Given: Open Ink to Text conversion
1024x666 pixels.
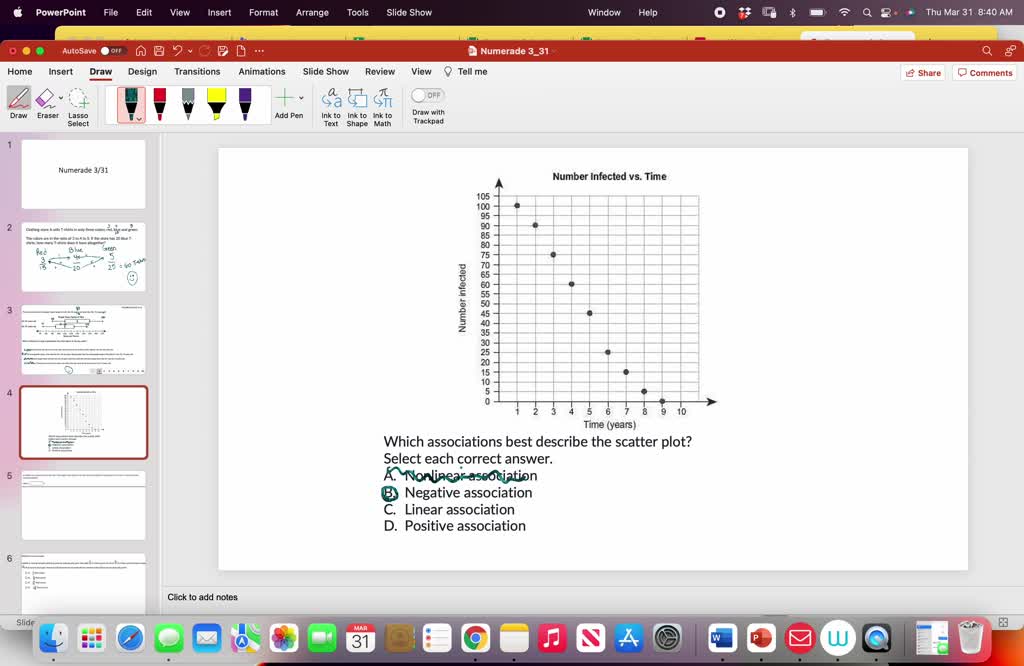Looking at the screenshot, I should (x=331, y=103).
